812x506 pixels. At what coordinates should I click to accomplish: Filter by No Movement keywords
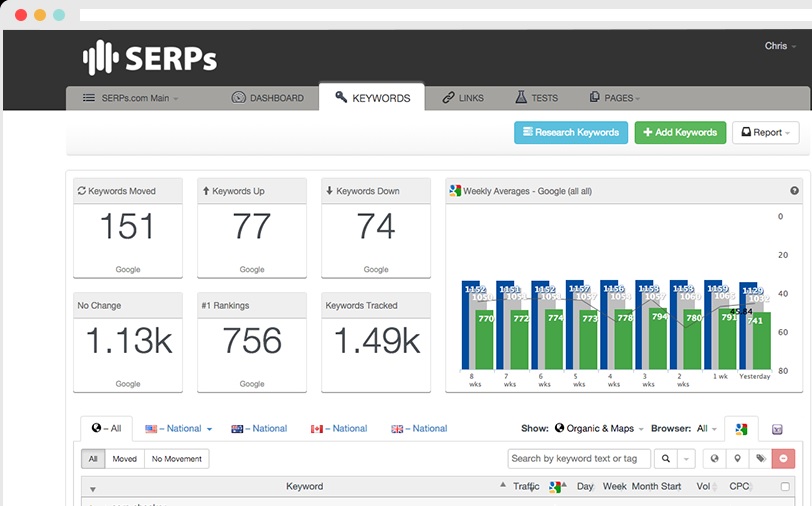(x=177, y=459)
